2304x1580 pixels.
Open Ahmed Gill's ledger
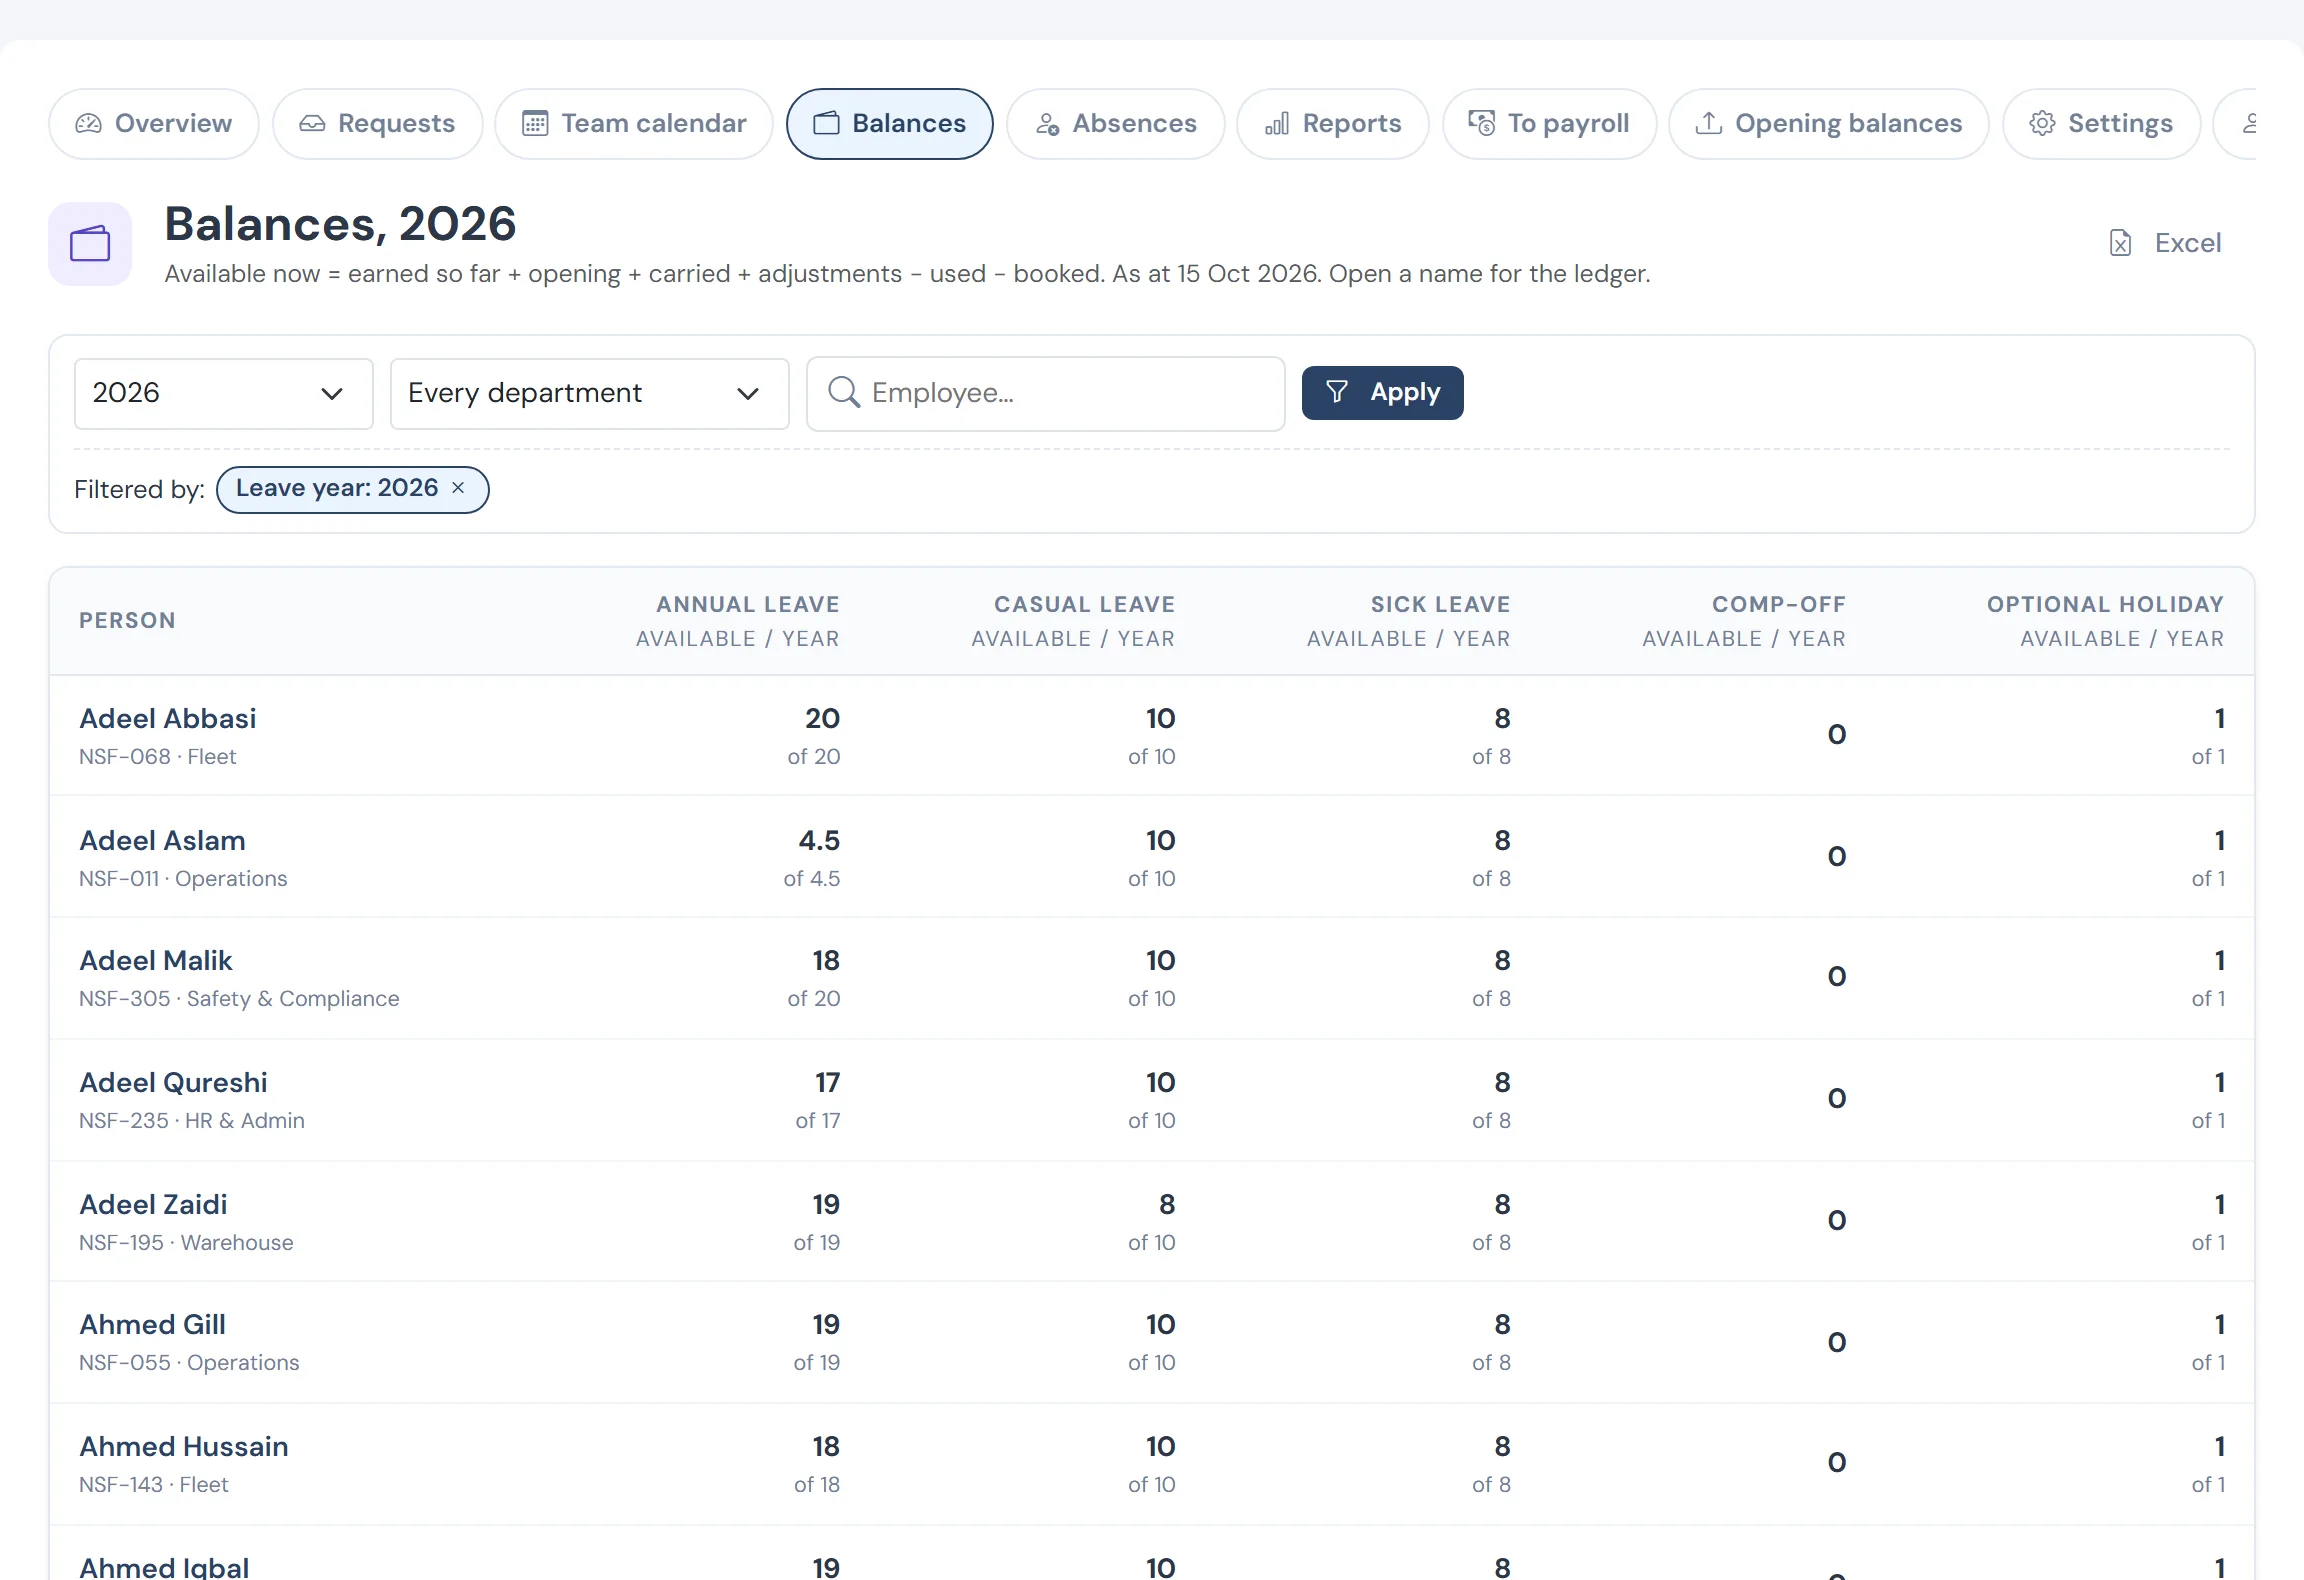click(x=152, y=1324)
